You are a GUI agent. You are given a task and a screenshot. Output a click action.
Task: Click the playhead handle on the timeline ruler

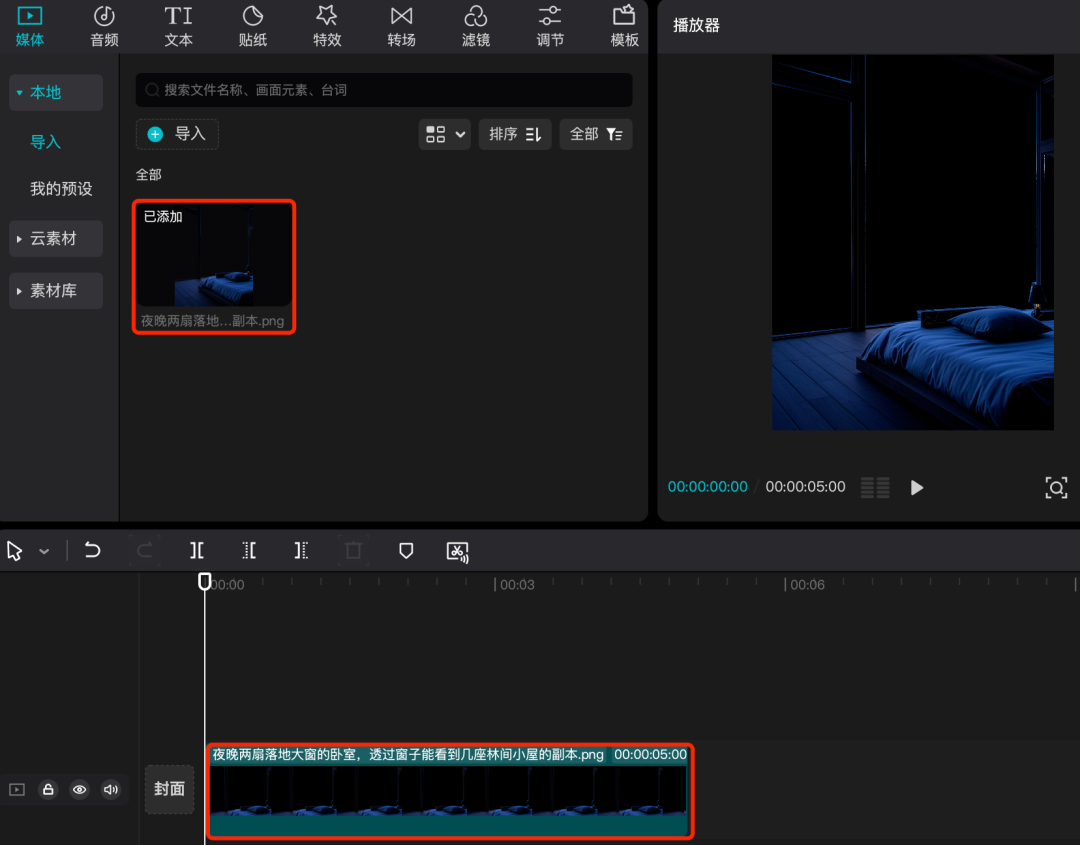205,581
